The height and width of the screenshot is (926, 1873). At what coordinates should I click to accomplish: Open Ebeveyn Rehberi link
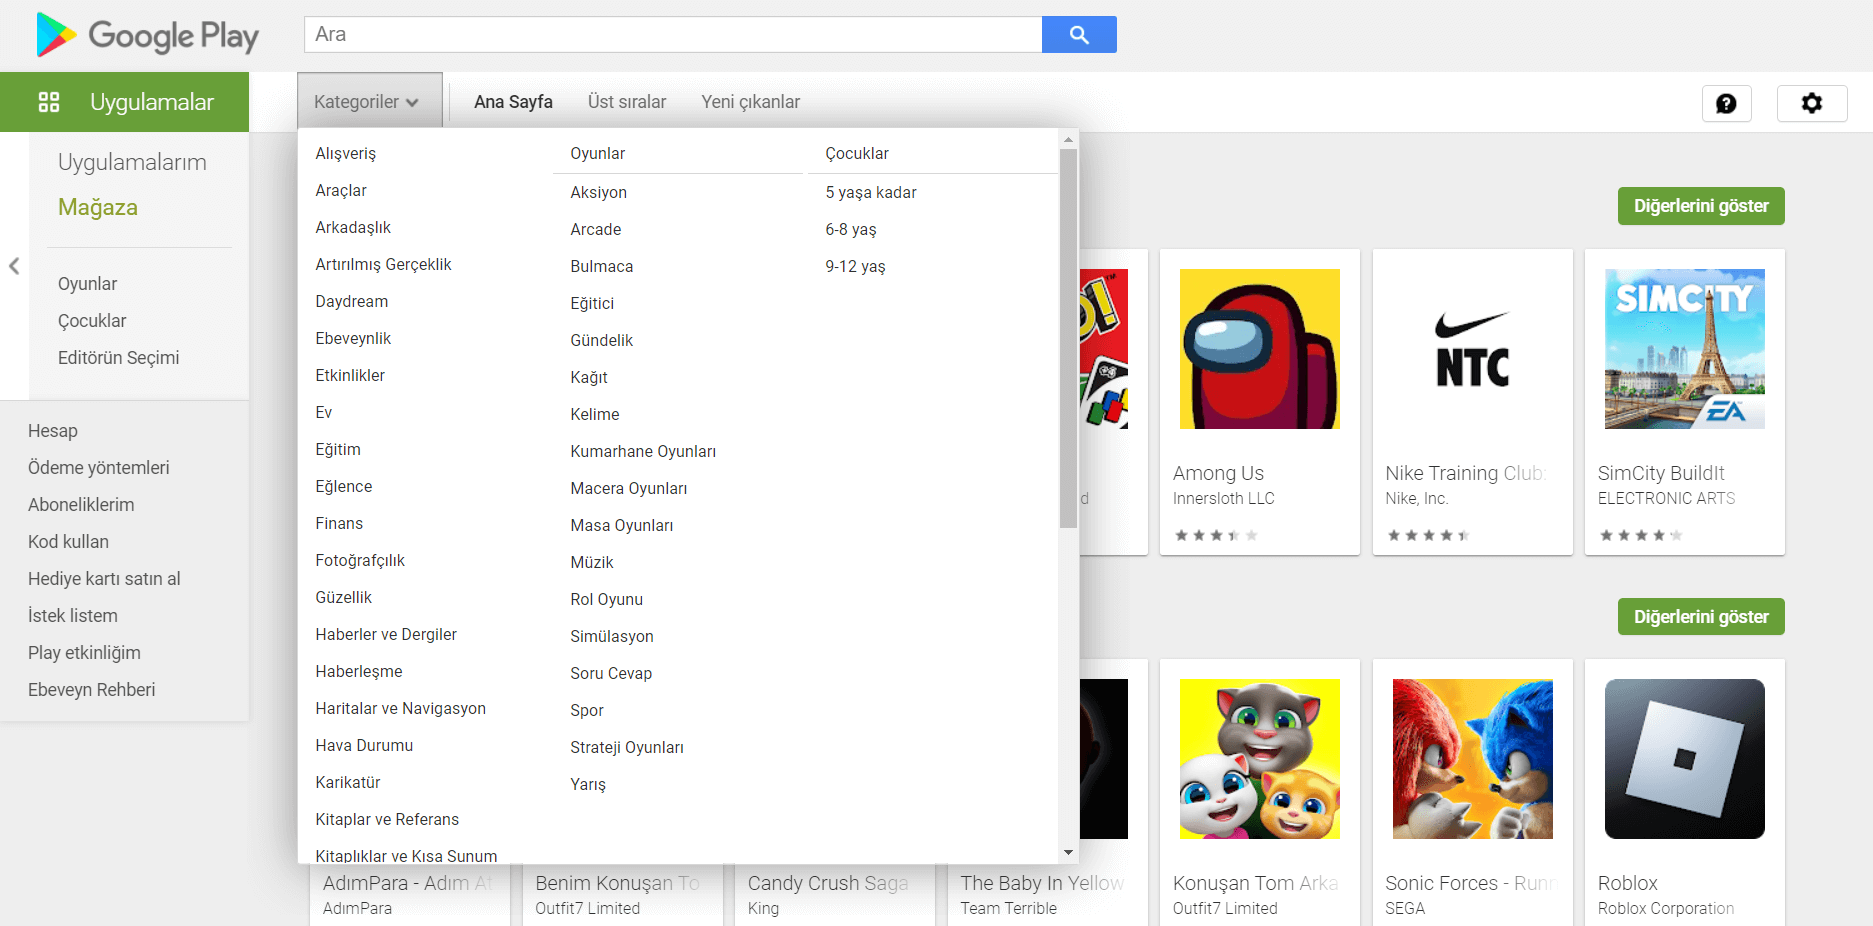91,690
